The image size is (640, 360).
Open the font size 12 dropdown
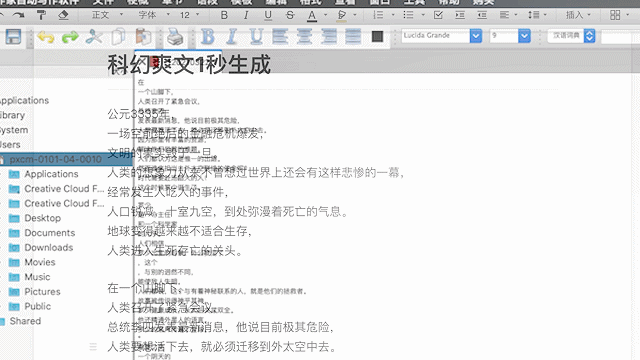pyautogui.click(x=190, y=15)
